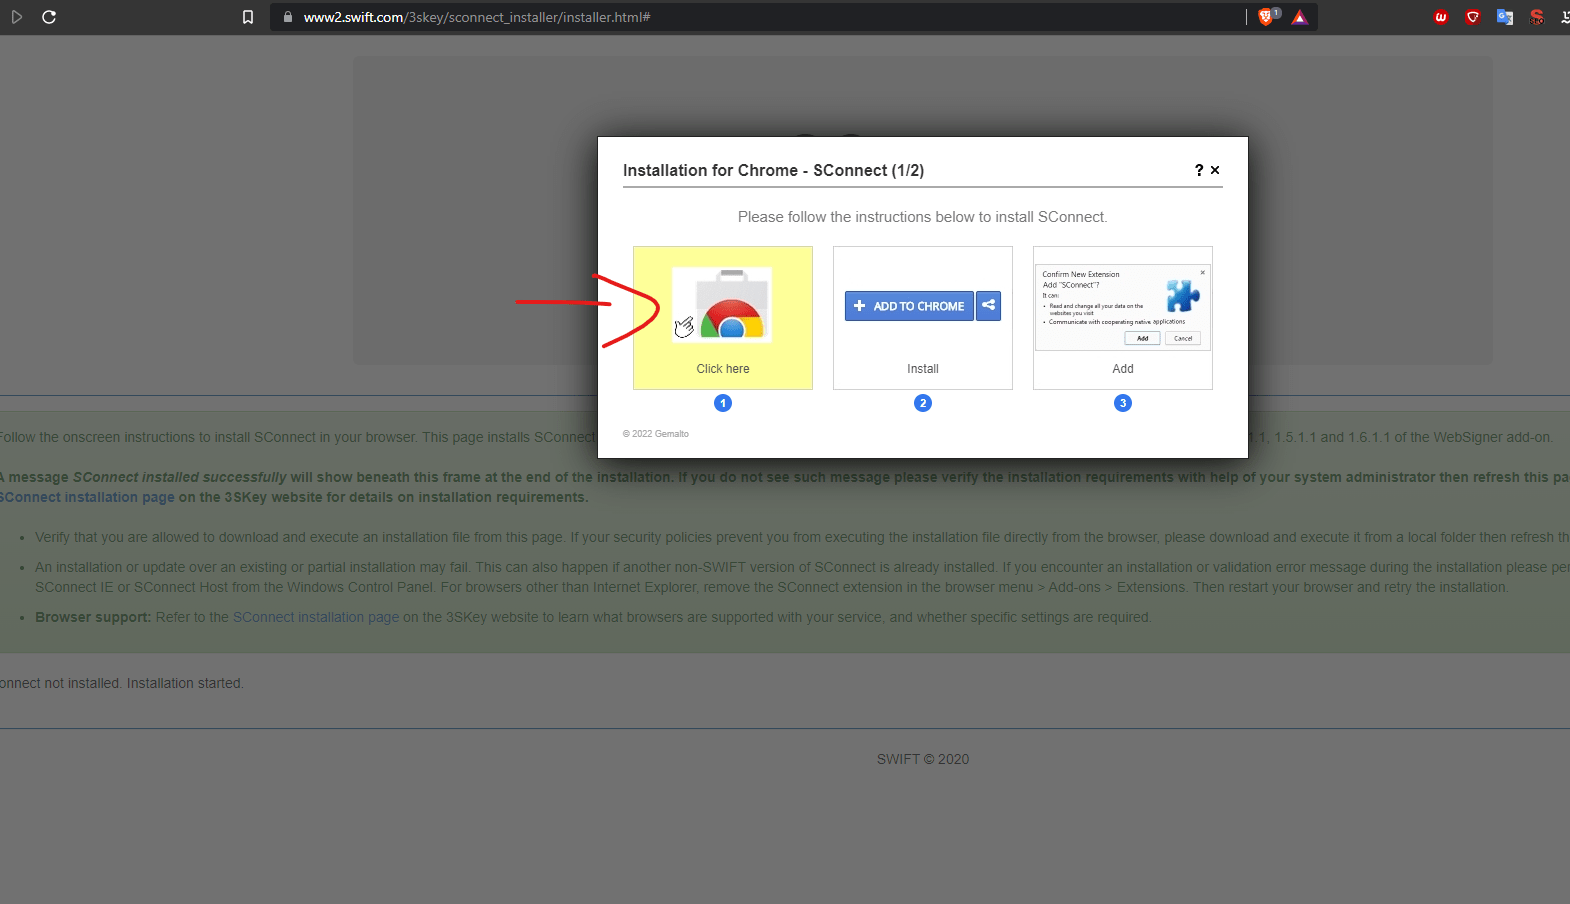1570x904 pixels.
Task: Open Brave Shields lion icon
Action: click(x=1266, y=17)
